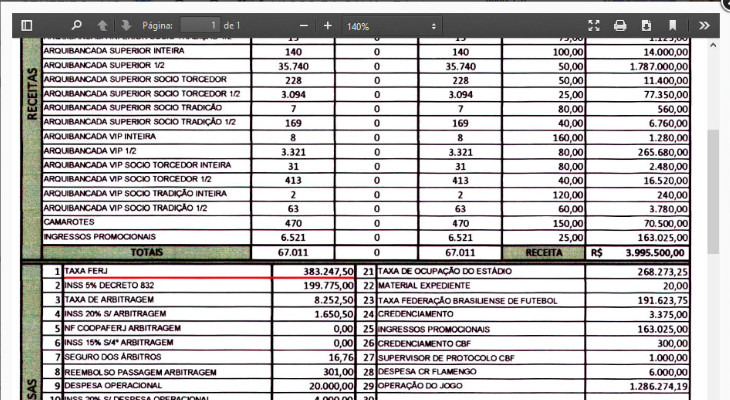Toggle the sidebar panel
The width and height of the screenshot is (730, 400).
tap(27, 24)
